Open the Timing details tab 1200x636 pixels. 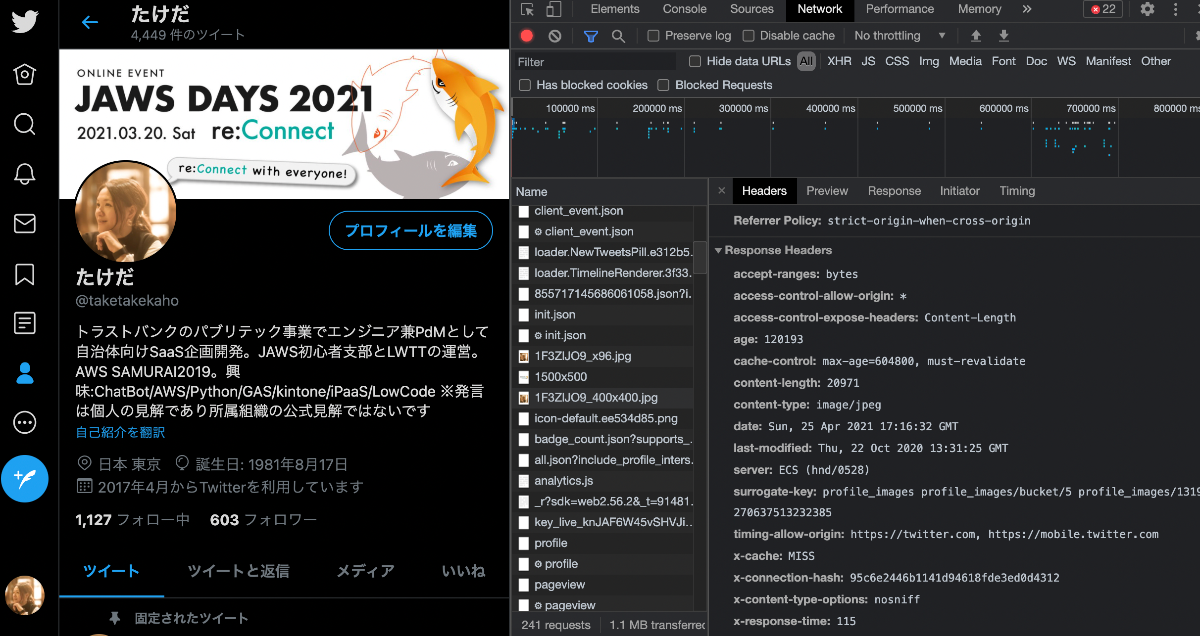tap(1017, 191)
